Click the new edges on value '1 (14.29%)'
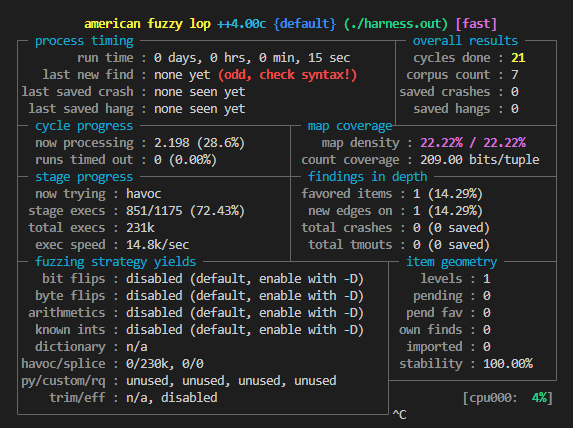Image resolution: width=573 pixels, height=428 pixels. [x=448, y=211]
